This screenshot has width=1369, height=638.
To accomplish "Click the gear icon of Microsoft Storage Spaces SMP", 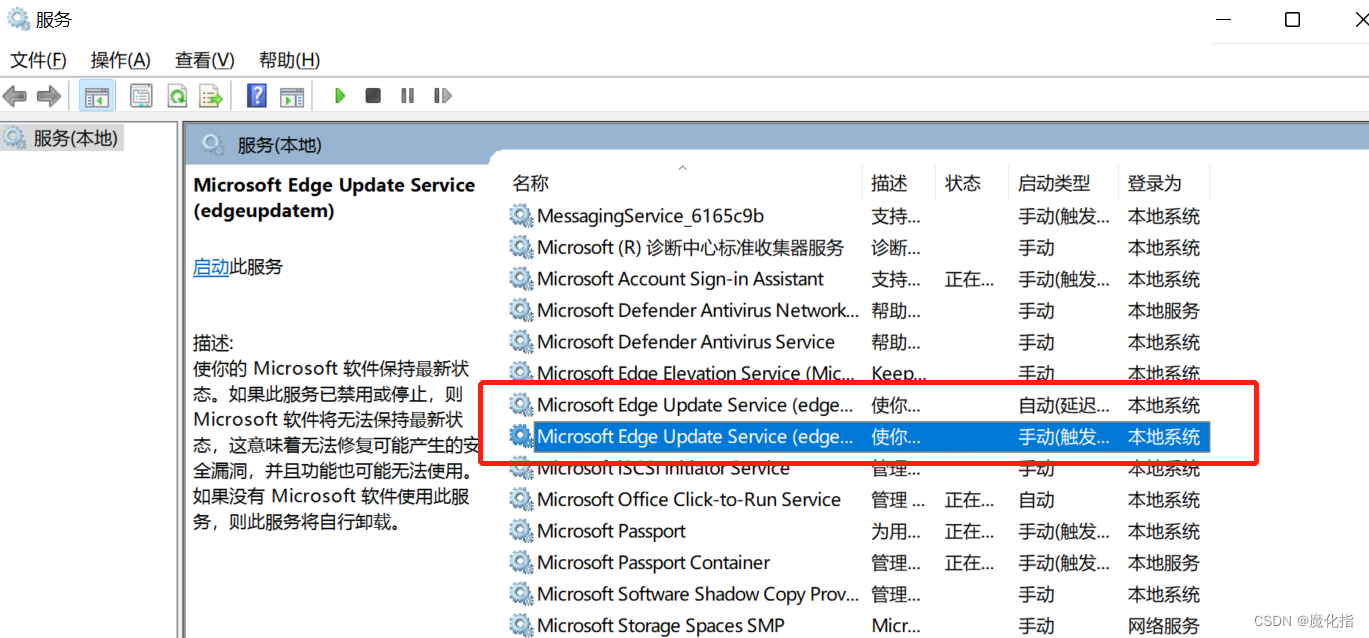I will tap(521, 625).
